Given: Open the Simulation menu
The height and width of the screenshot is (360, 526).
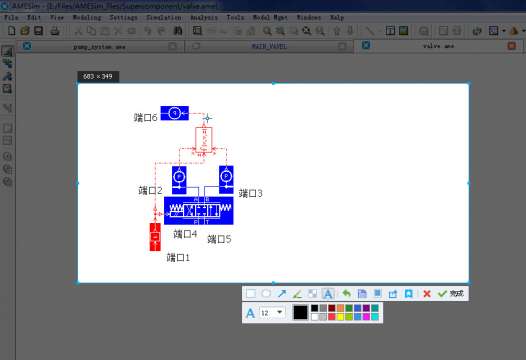Looking at the screenshot, I should (x=164, y=17).
